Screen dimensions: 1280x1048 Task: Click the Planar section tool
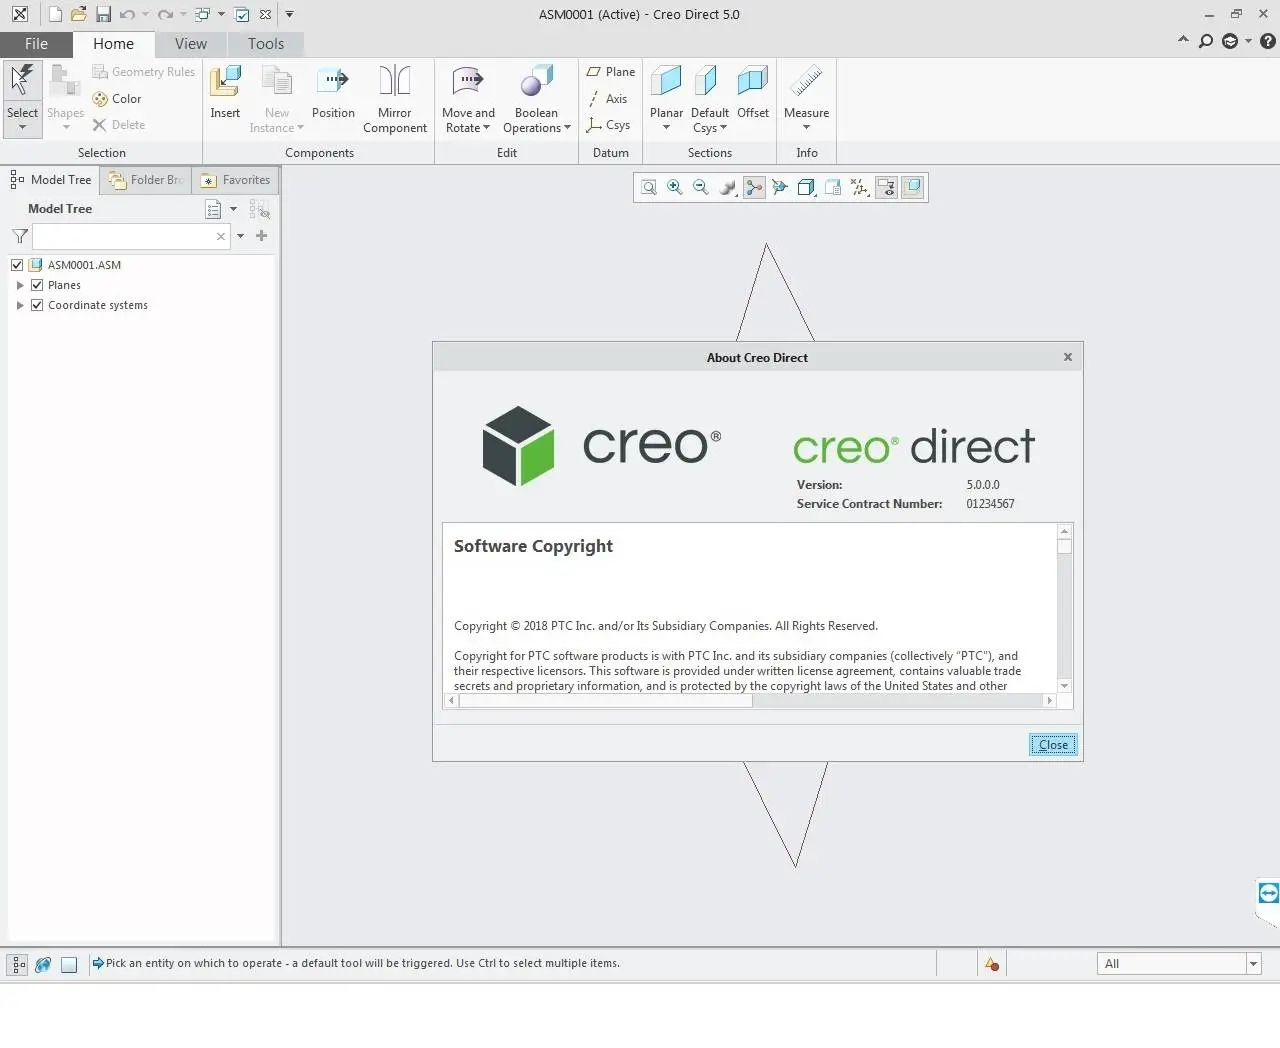pyautogui.click(x=666, y=92)
